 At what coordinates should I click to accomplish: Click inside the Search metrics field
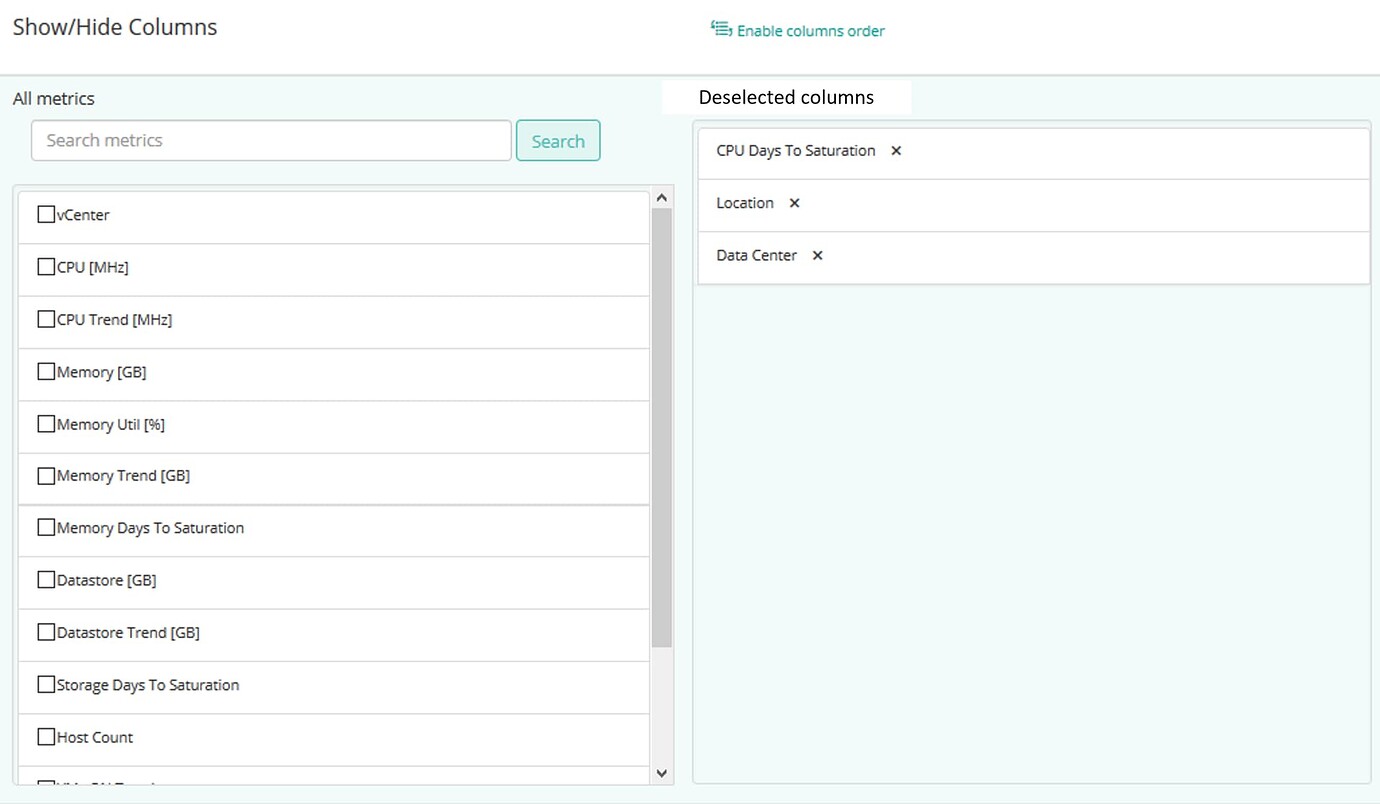pyautogui.click(x=270, y=140)
